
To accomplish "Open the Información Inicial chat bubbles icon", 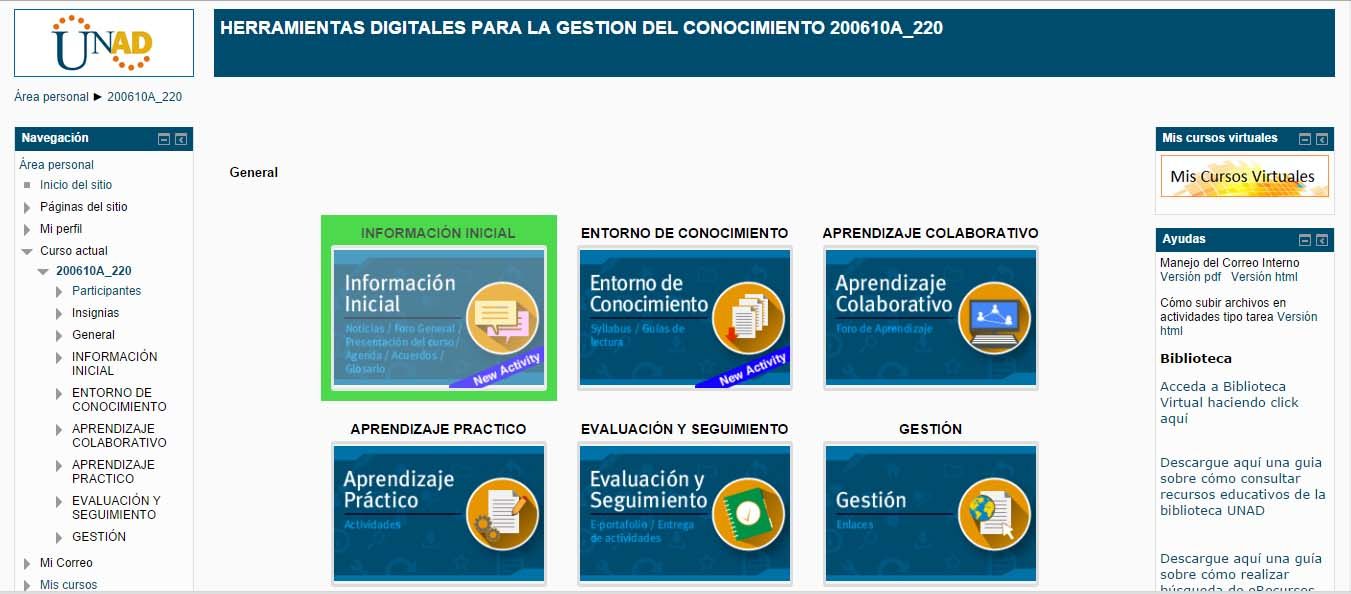I will tap(502, 318).
